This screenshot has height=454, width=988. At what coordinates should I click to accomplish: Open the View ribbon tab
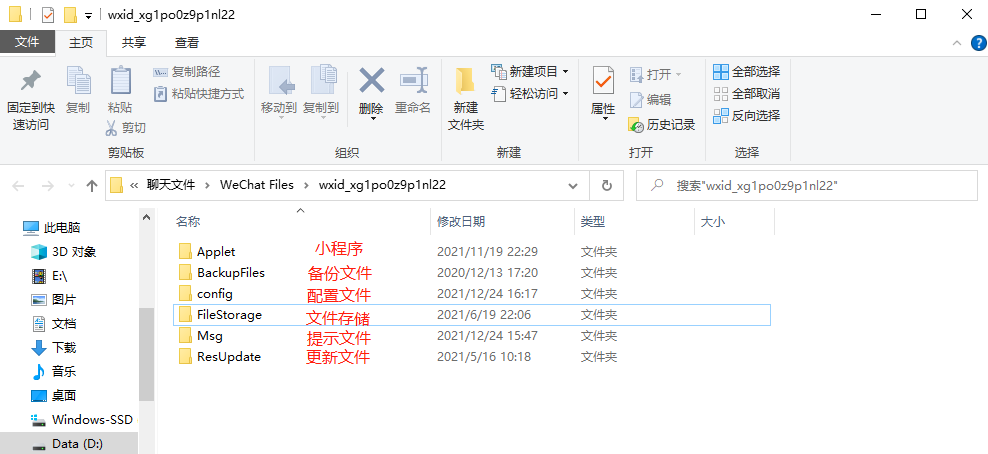187,42
